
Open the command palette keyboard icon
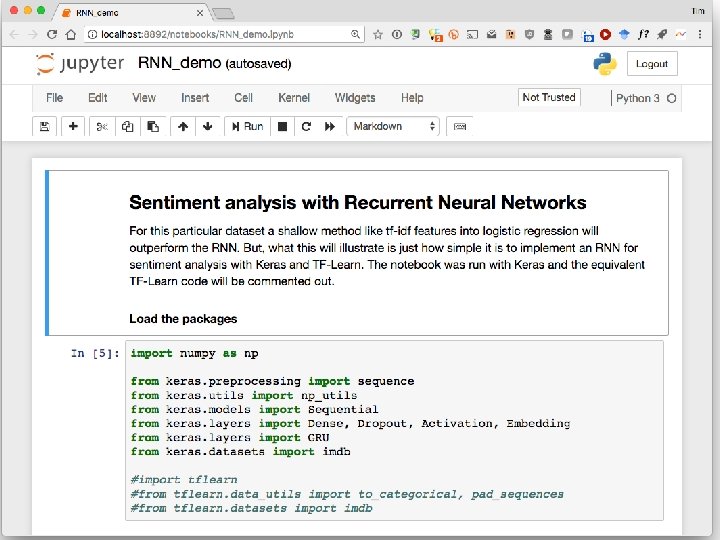point(460,126)
